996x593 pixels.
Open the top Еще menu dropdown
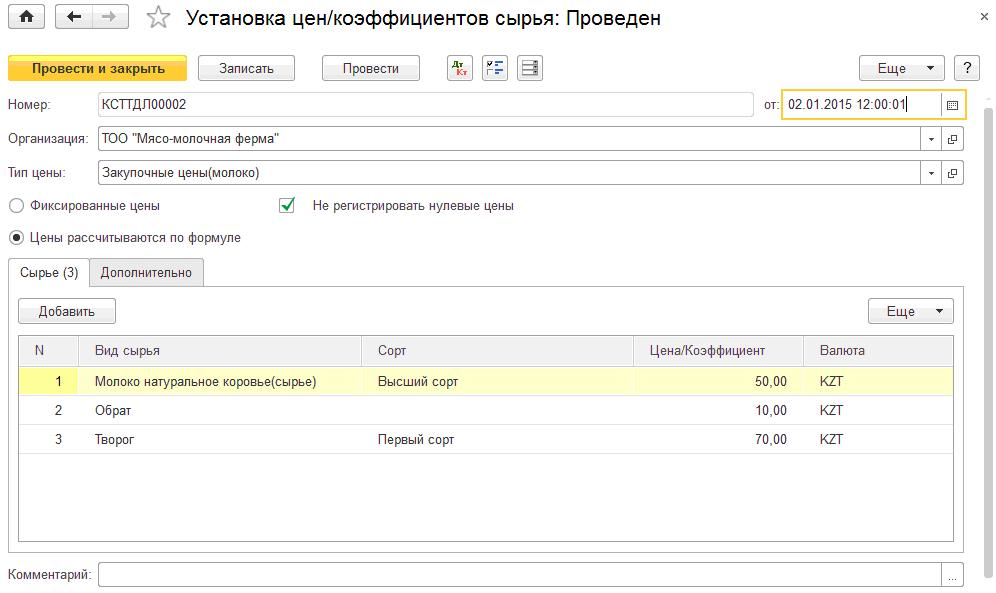(902, 68)
